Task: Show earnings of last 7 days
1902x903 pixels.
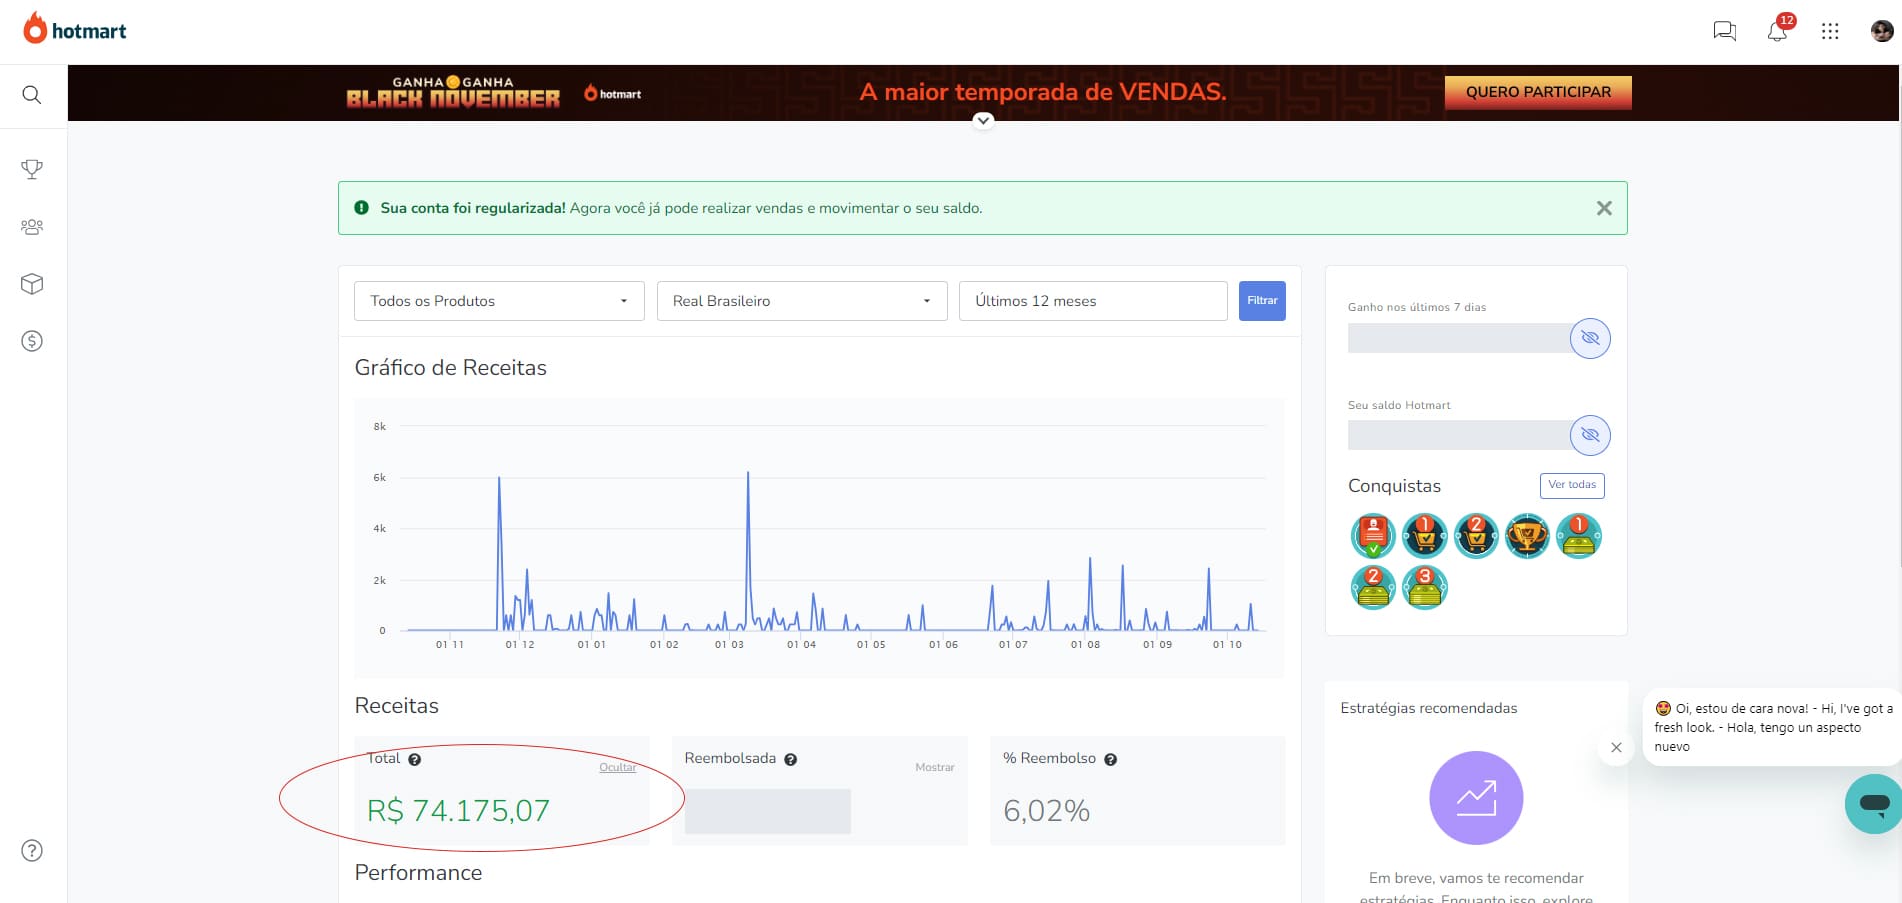Action: tap(1590, 338)
